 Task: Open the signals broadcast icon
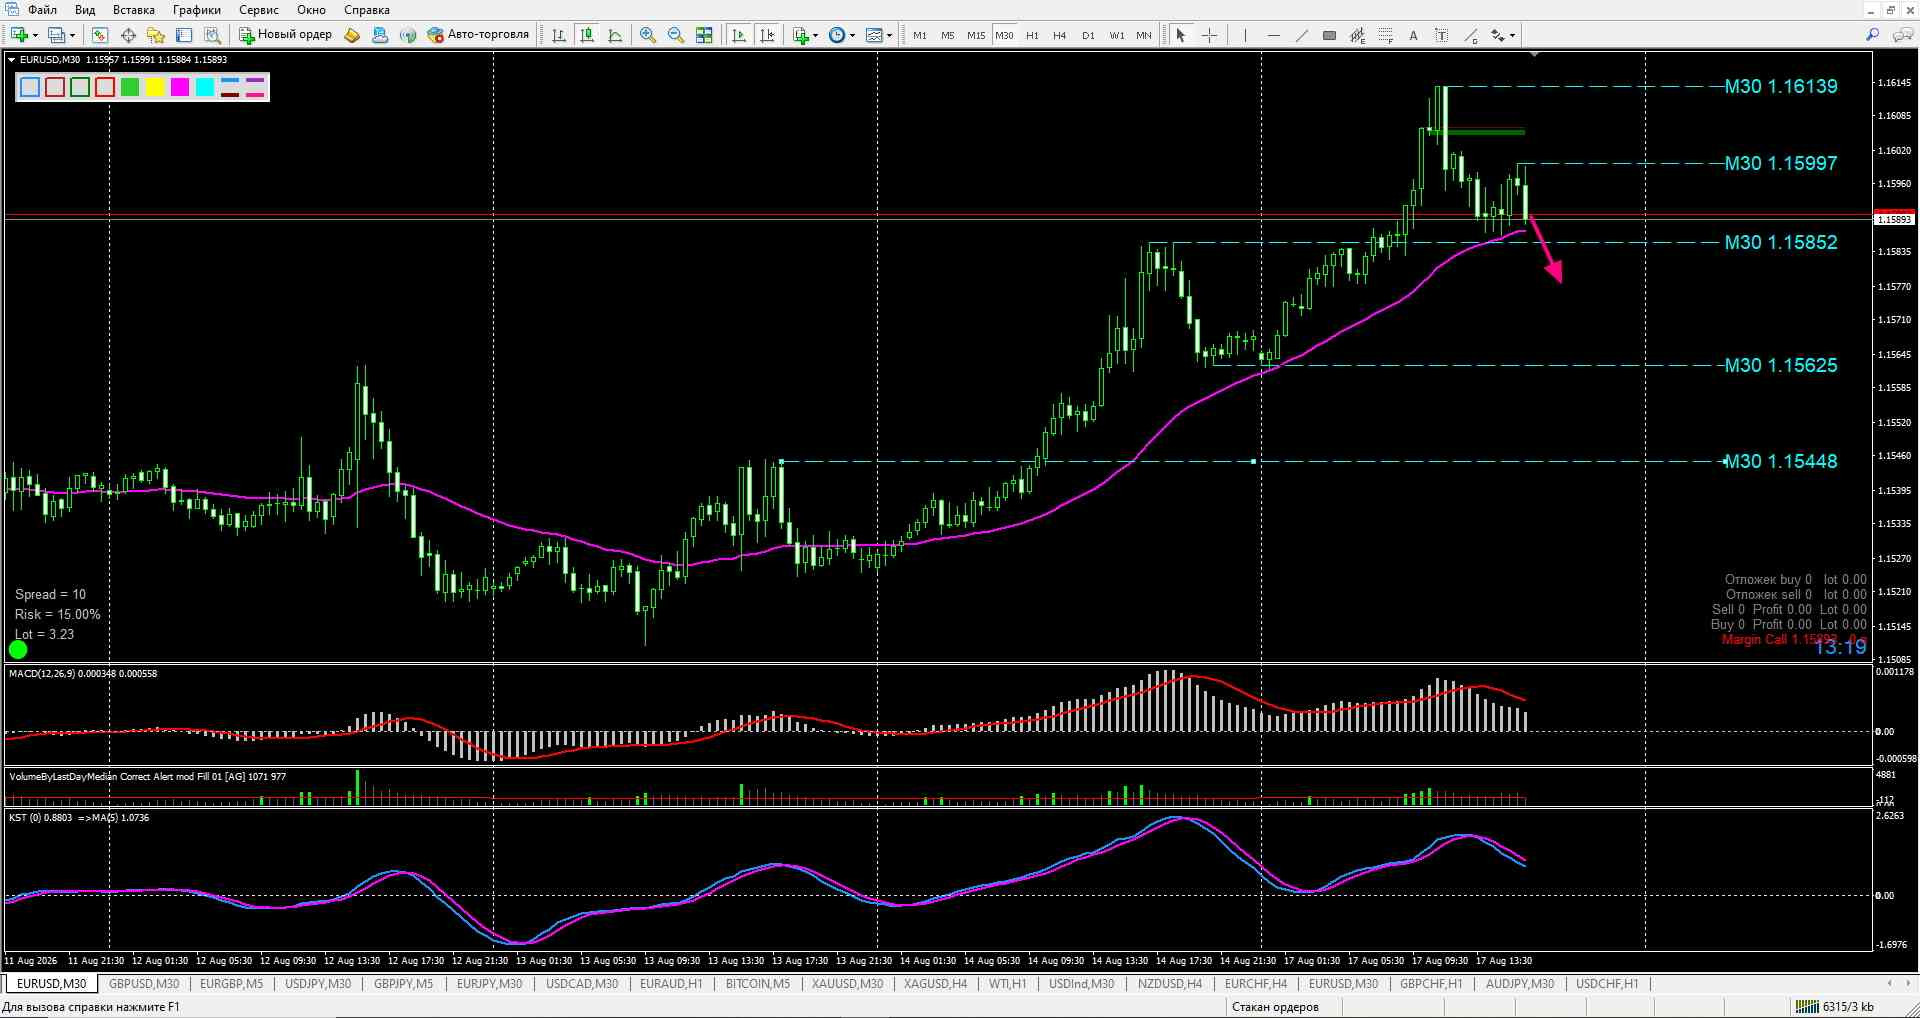(x=408, y=35)
